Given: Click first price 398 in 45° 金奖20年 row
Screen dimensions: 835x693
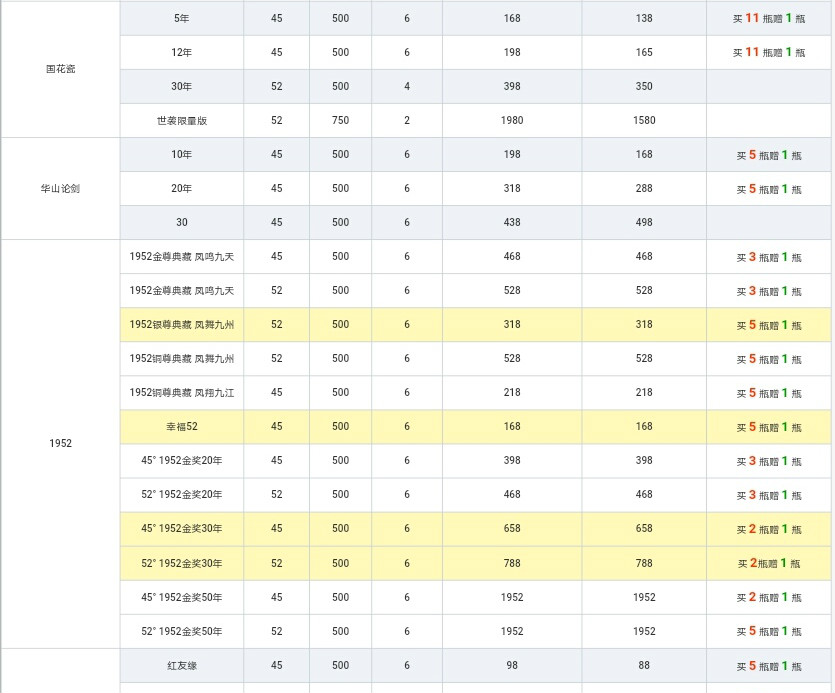Looking at the screenshot, I should 512,461.
